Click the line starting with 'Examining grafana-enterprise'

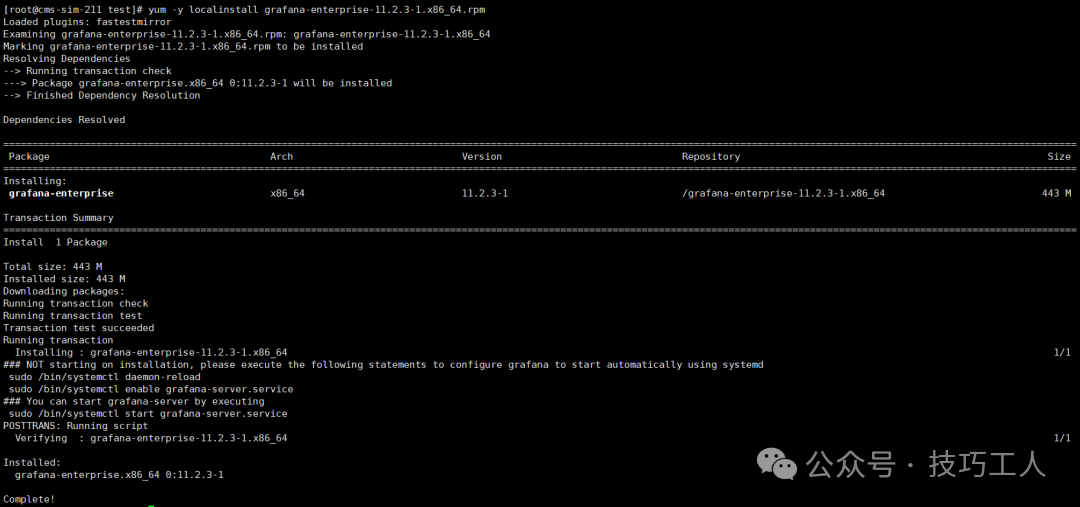[247, 34]
